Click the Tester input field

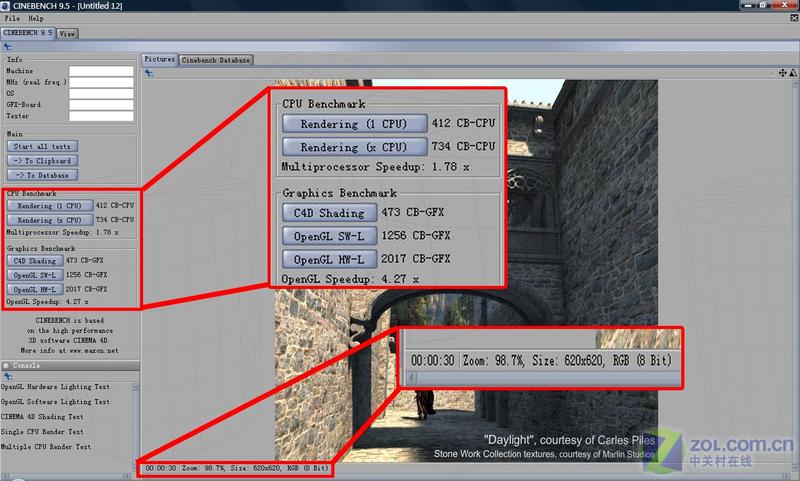point(101,116)
